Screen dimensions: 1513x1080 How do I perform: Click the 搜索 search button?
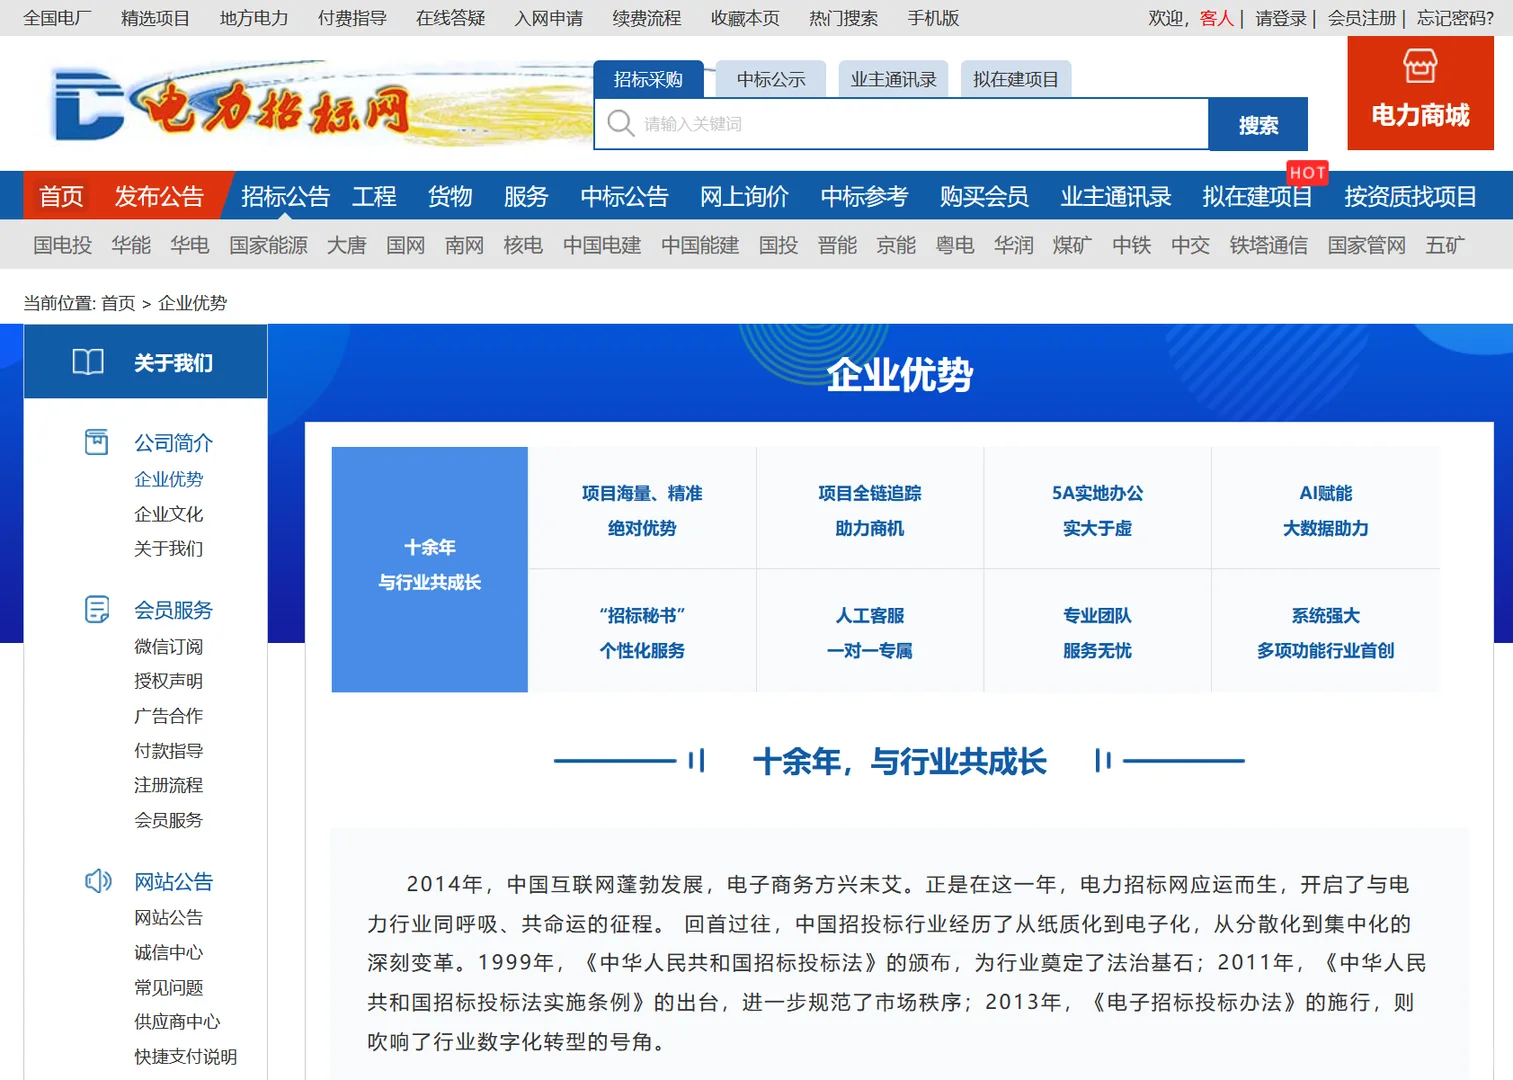(1258, 124)
